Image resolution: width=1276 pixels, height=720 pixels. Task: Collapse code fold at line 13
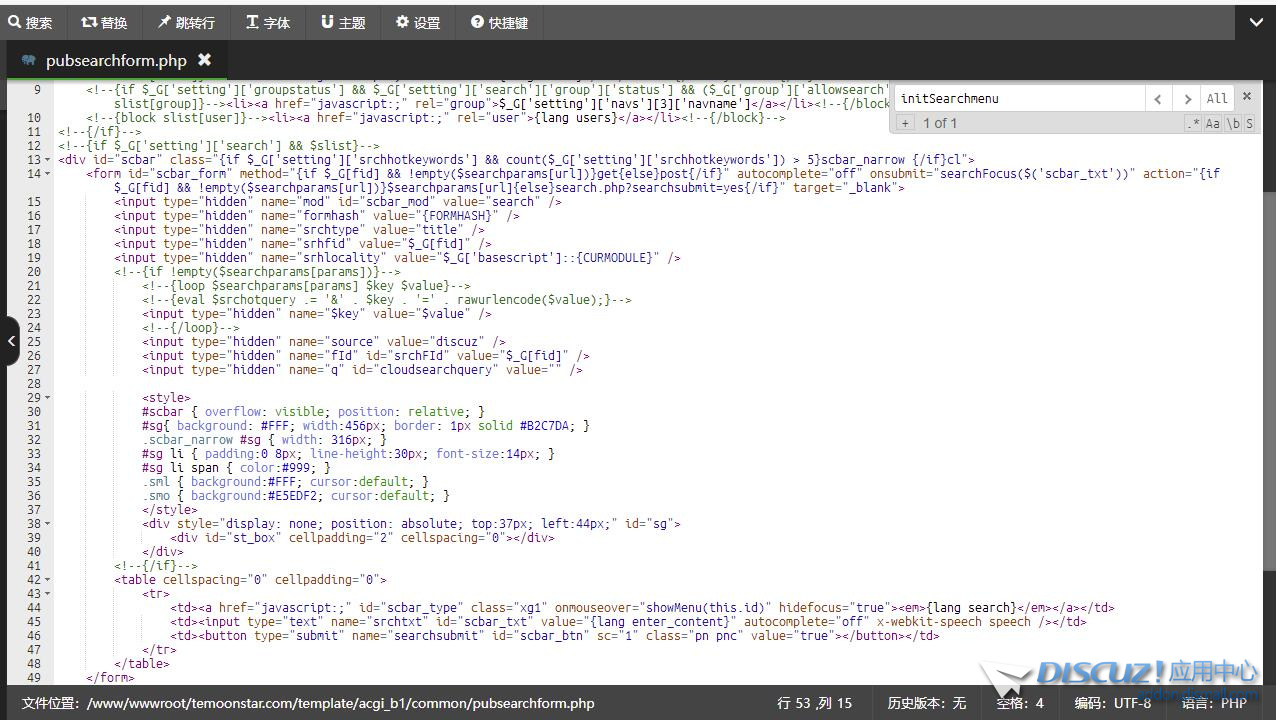click(47, 160)
